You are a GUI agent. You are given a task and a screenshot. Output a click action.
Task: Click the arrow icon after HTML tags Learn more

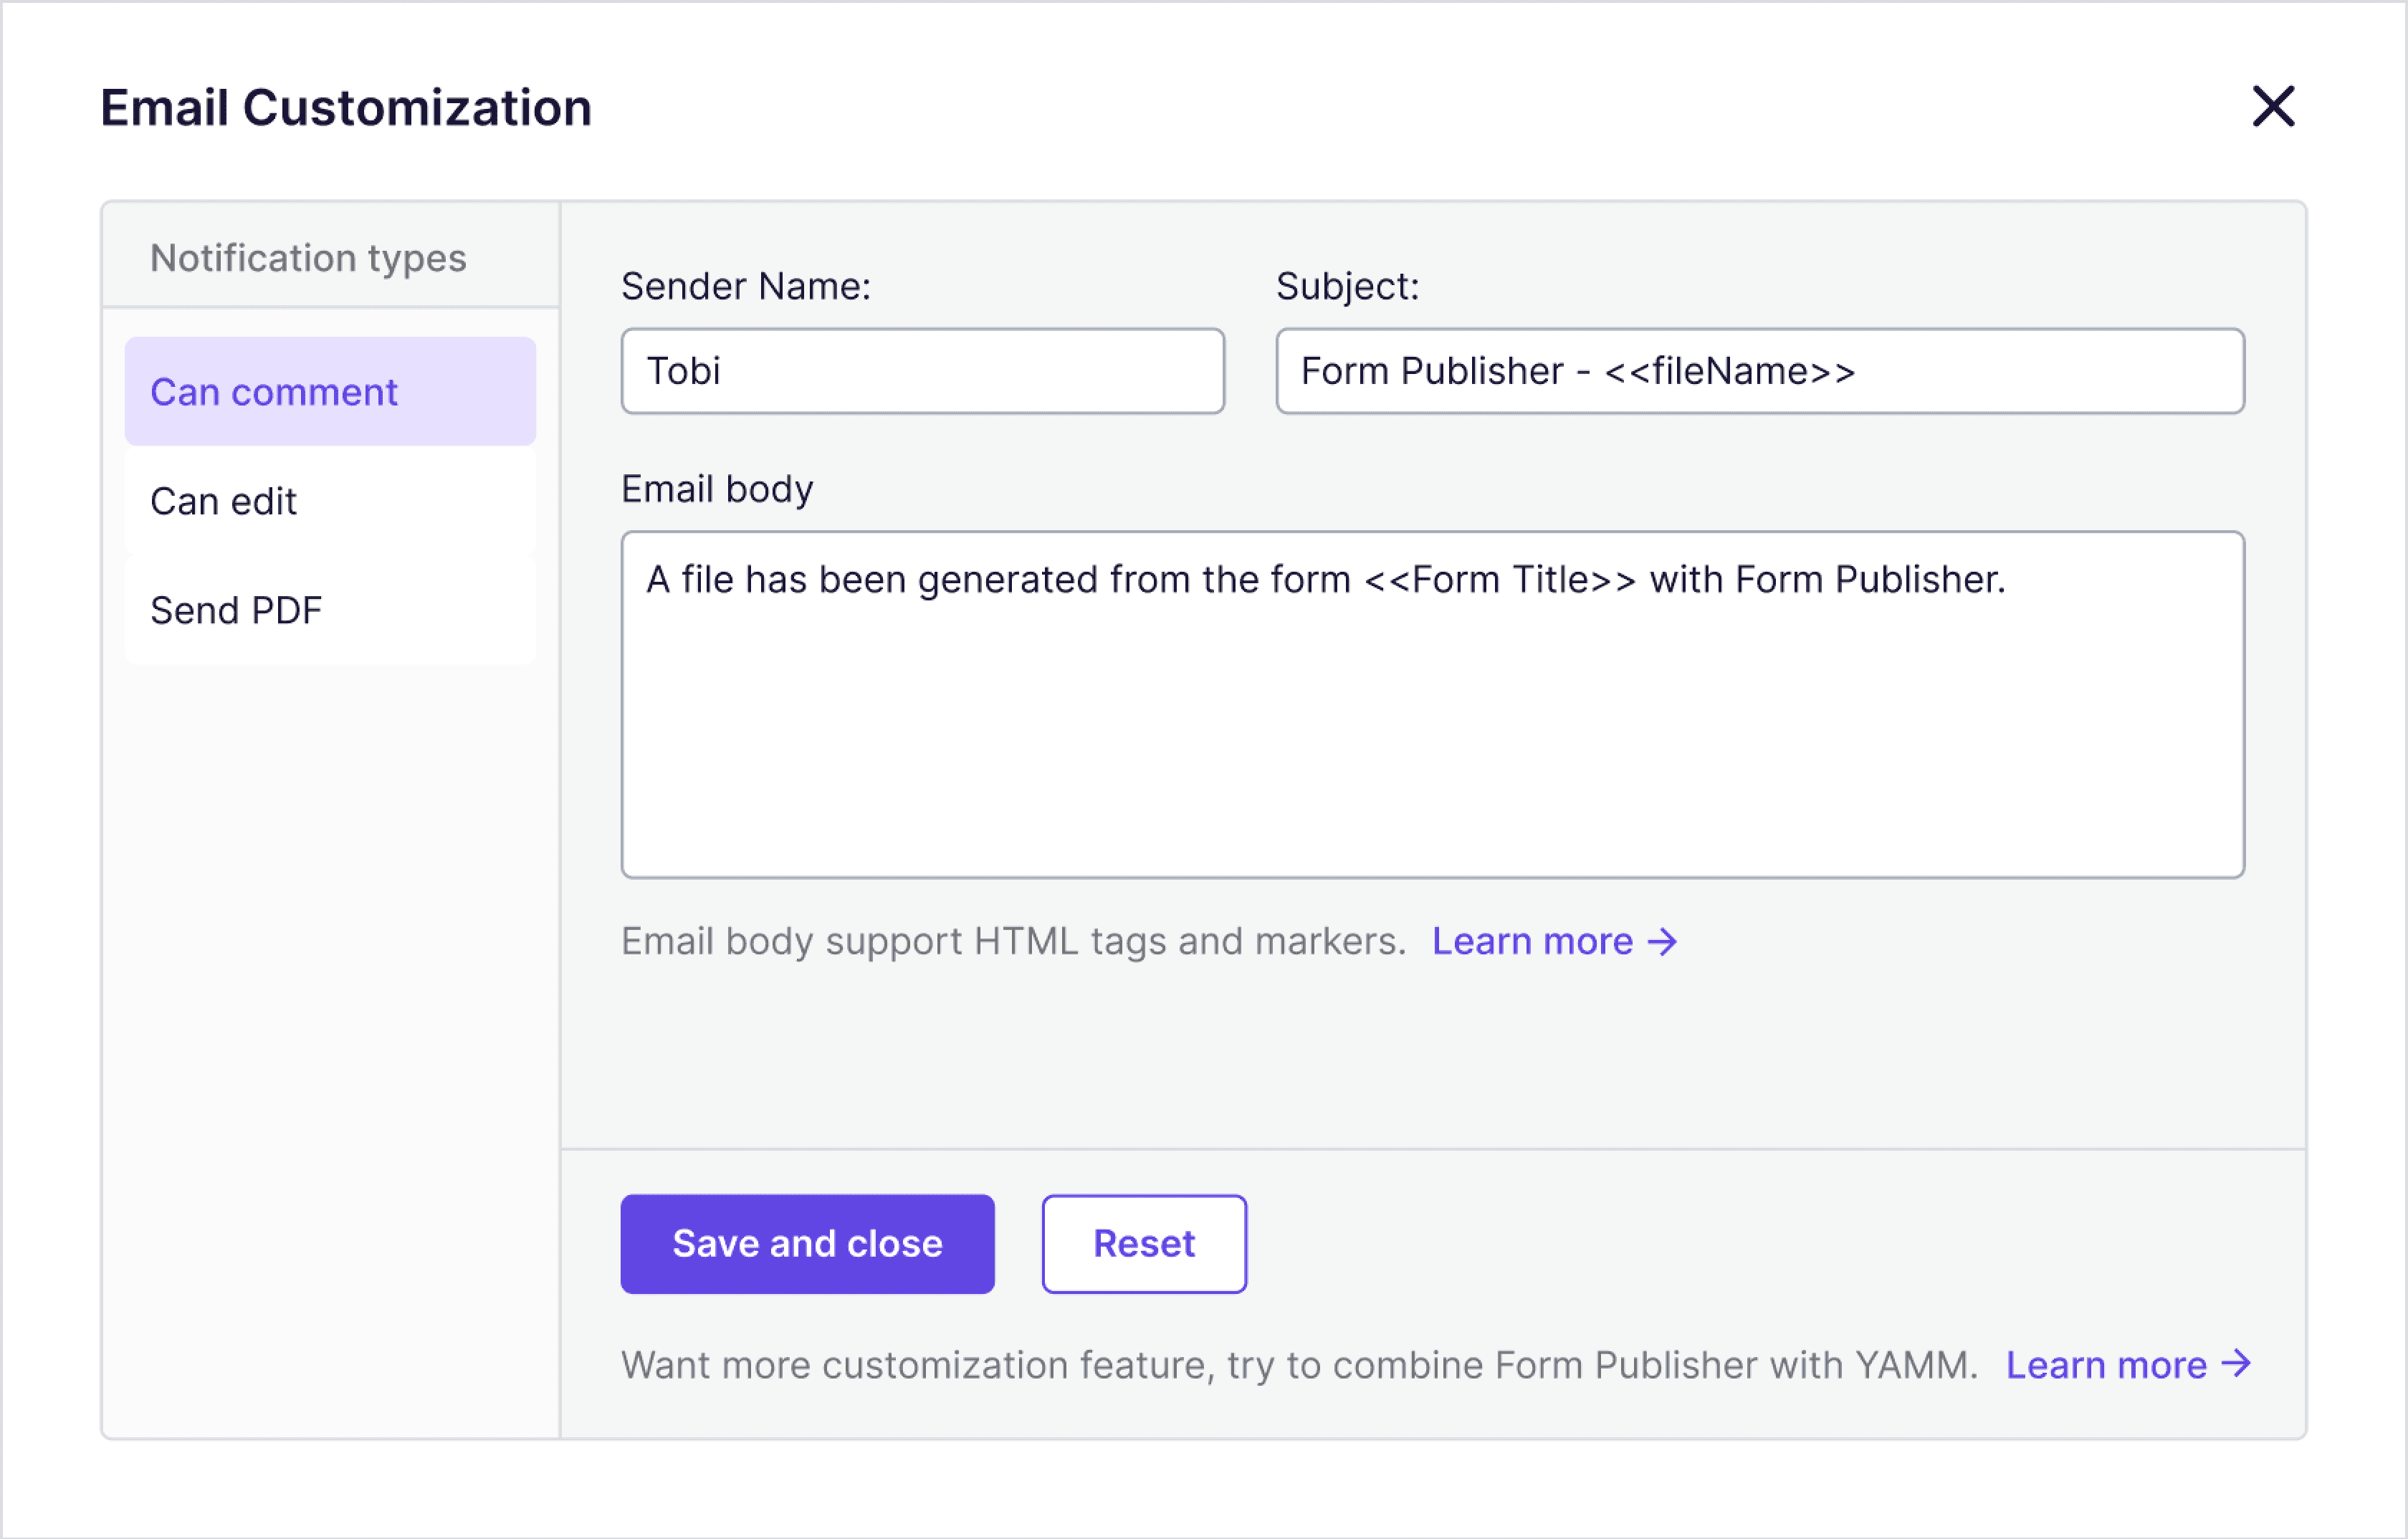pyautogui.click(x=1663, y=942)
